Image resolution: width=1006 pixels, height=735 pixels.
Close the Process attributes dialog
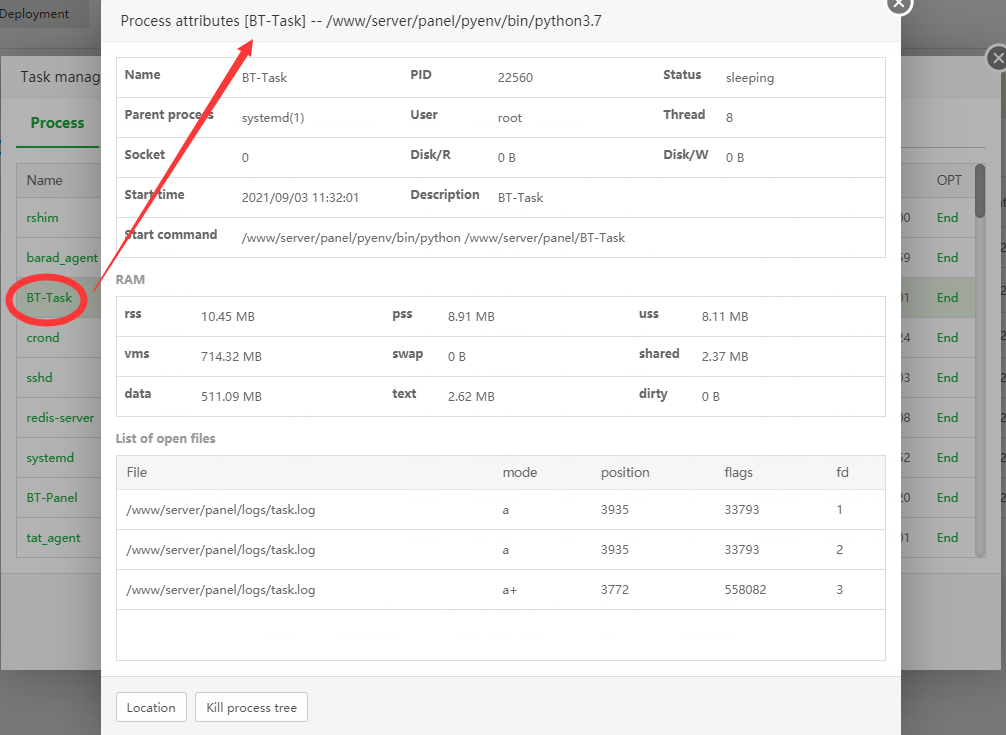point(899,4)
